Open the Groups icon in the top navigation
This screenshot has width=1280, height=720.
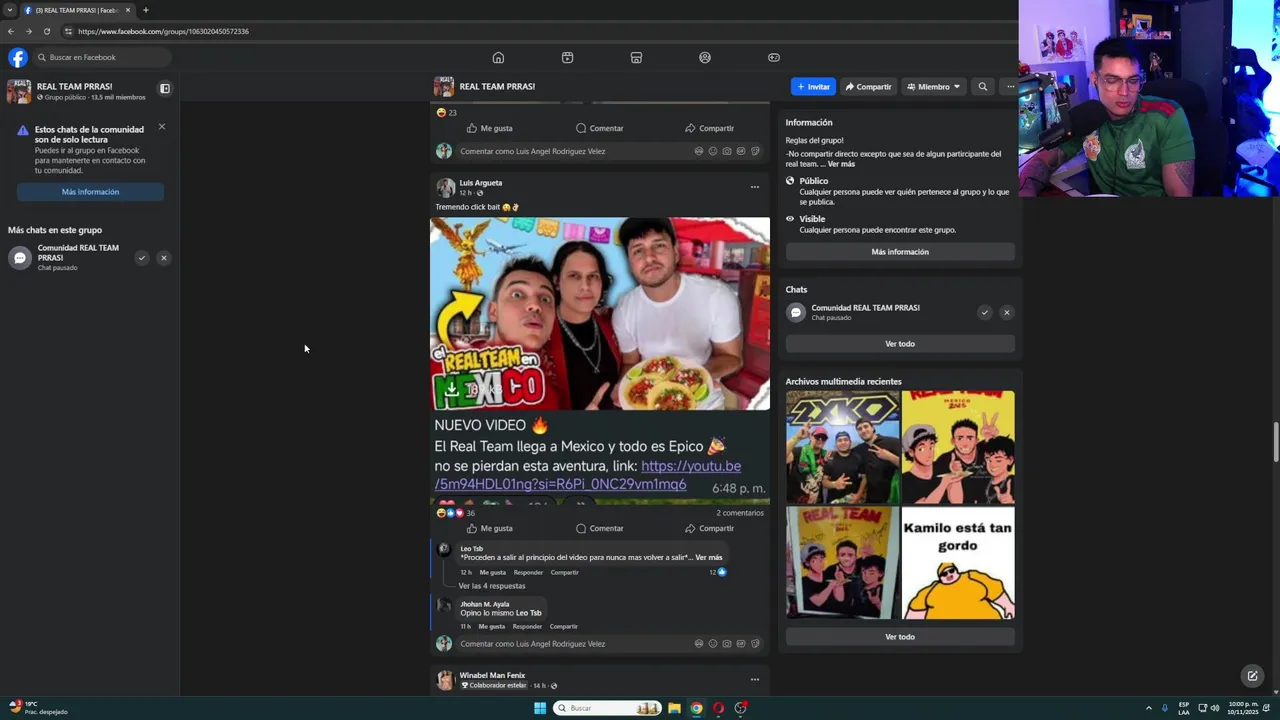705,57
